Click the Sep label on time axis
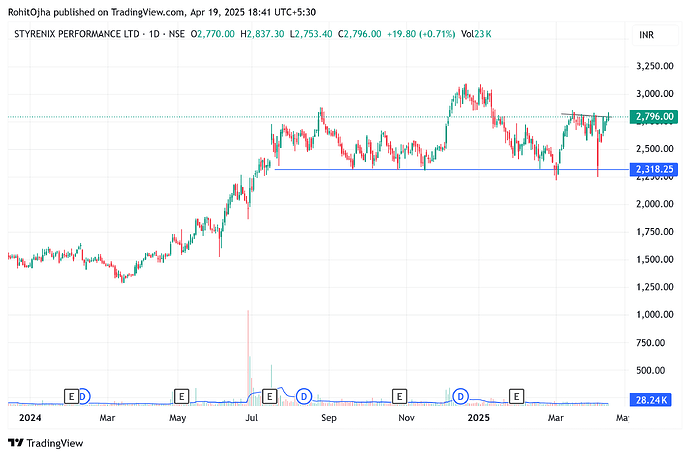This screenshot has height=457, width=690. click(x=329, y=417)
